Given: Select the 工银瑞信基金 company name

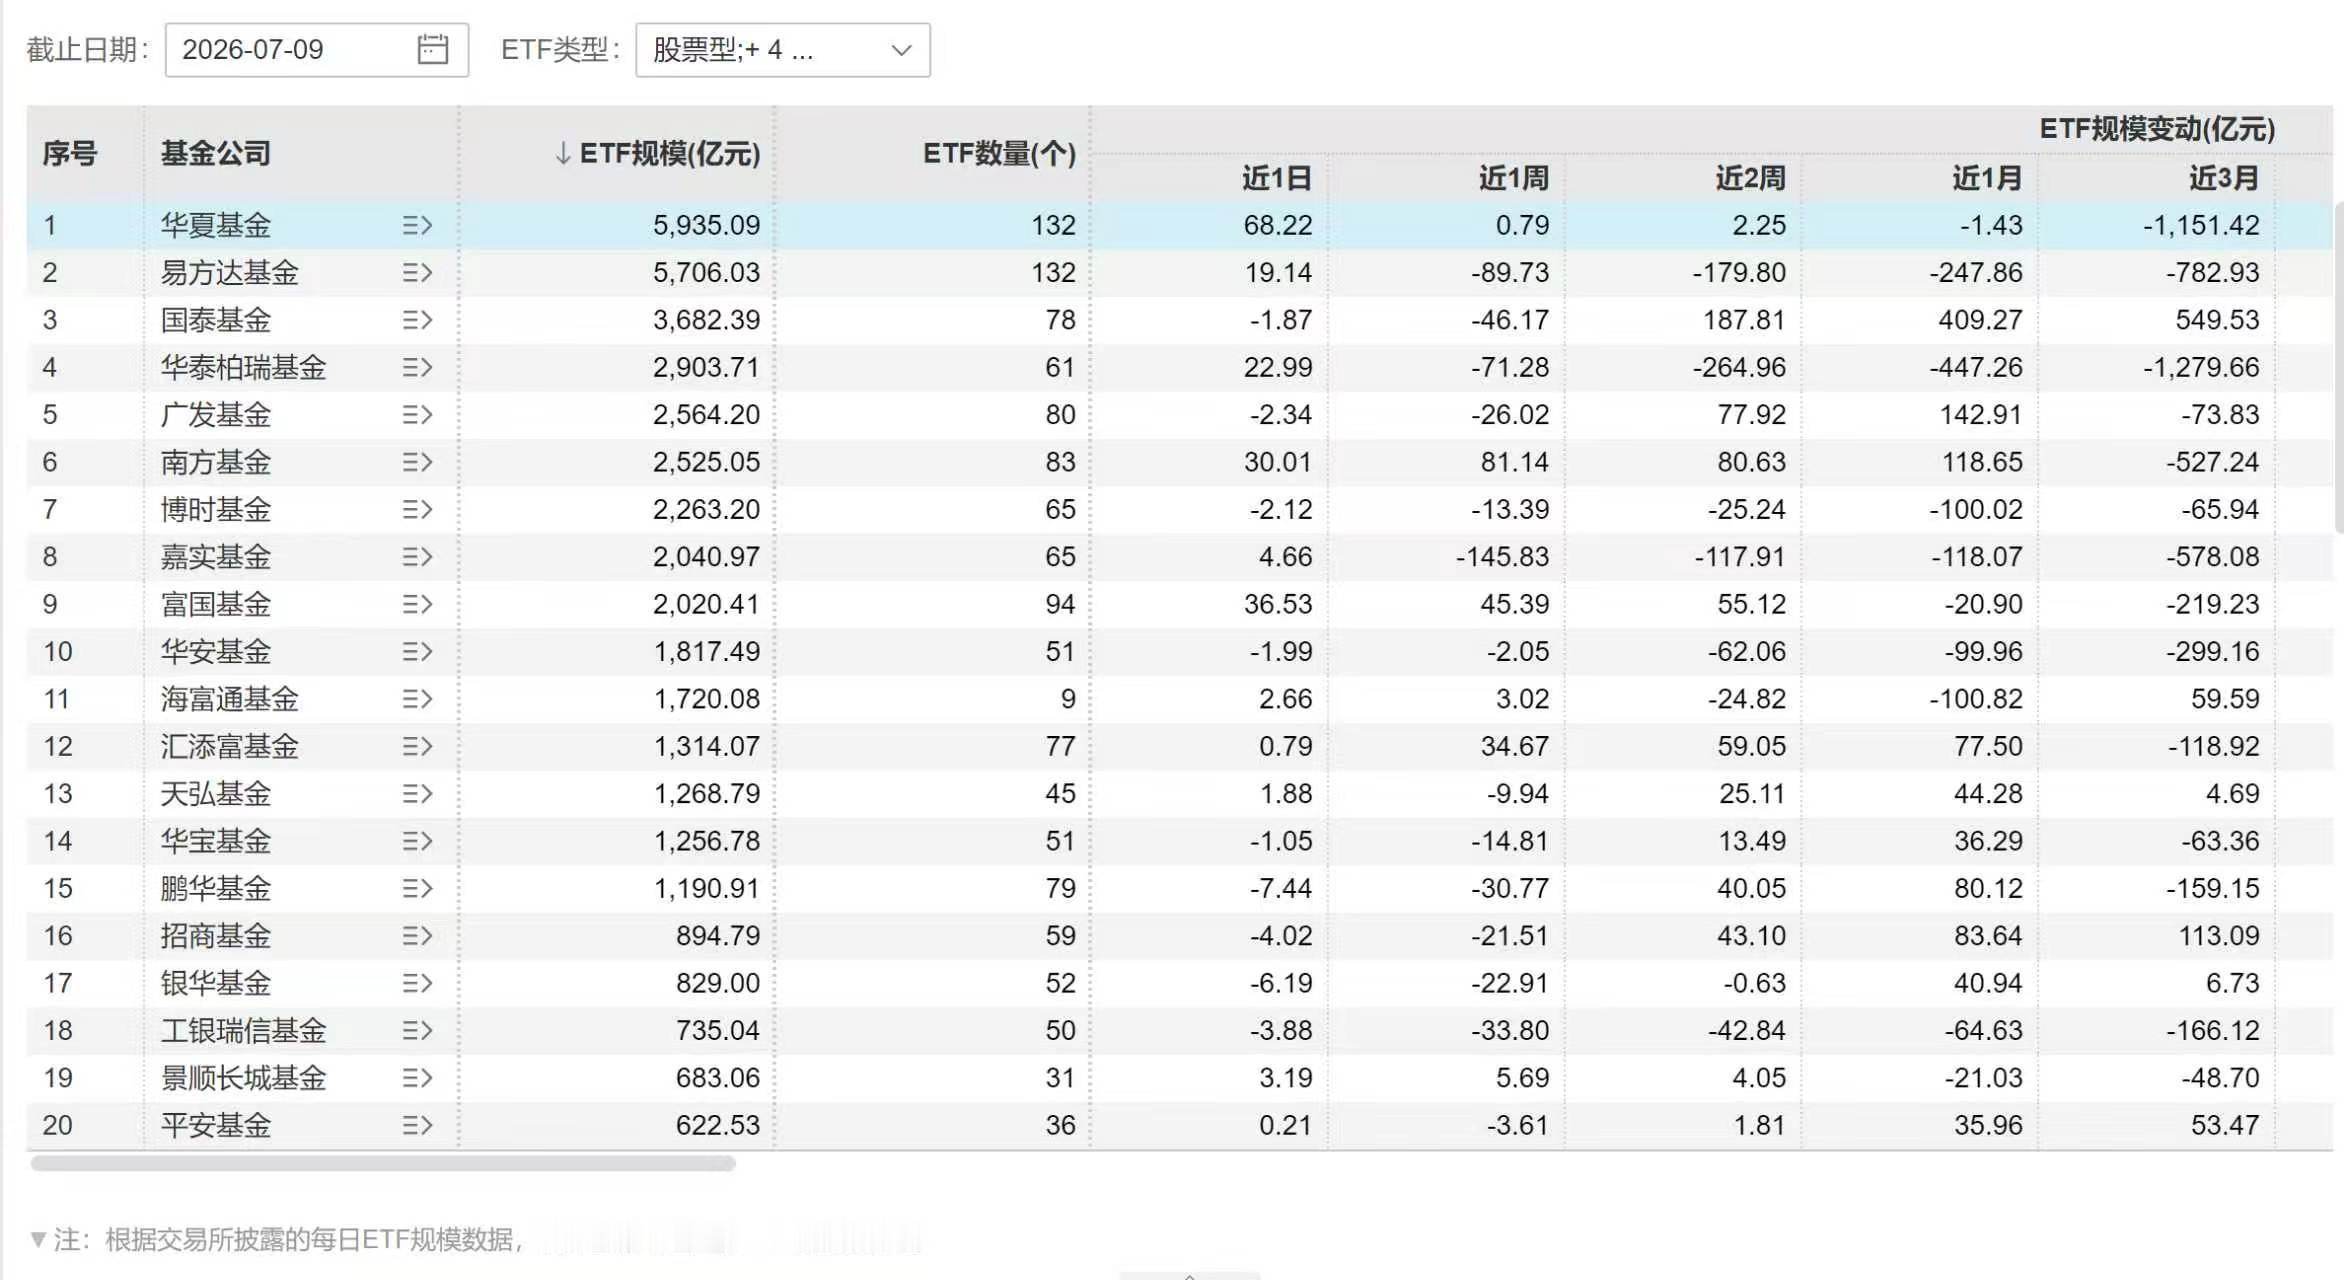Looking at the screenshot, I should 244,1030.
